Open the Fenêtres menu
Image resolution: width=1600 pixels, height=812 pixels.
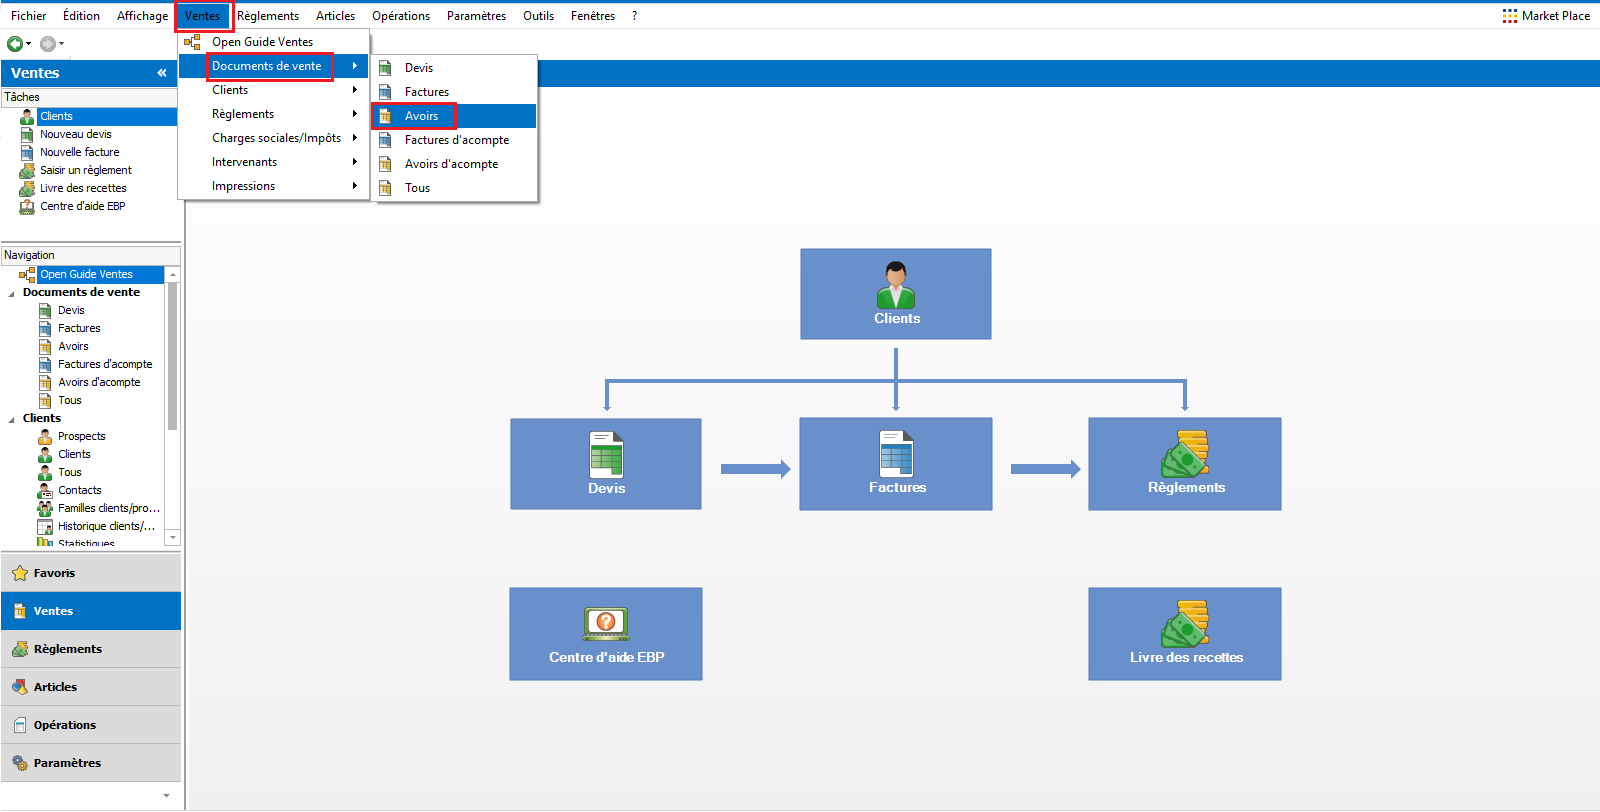(x=593, y=16)
